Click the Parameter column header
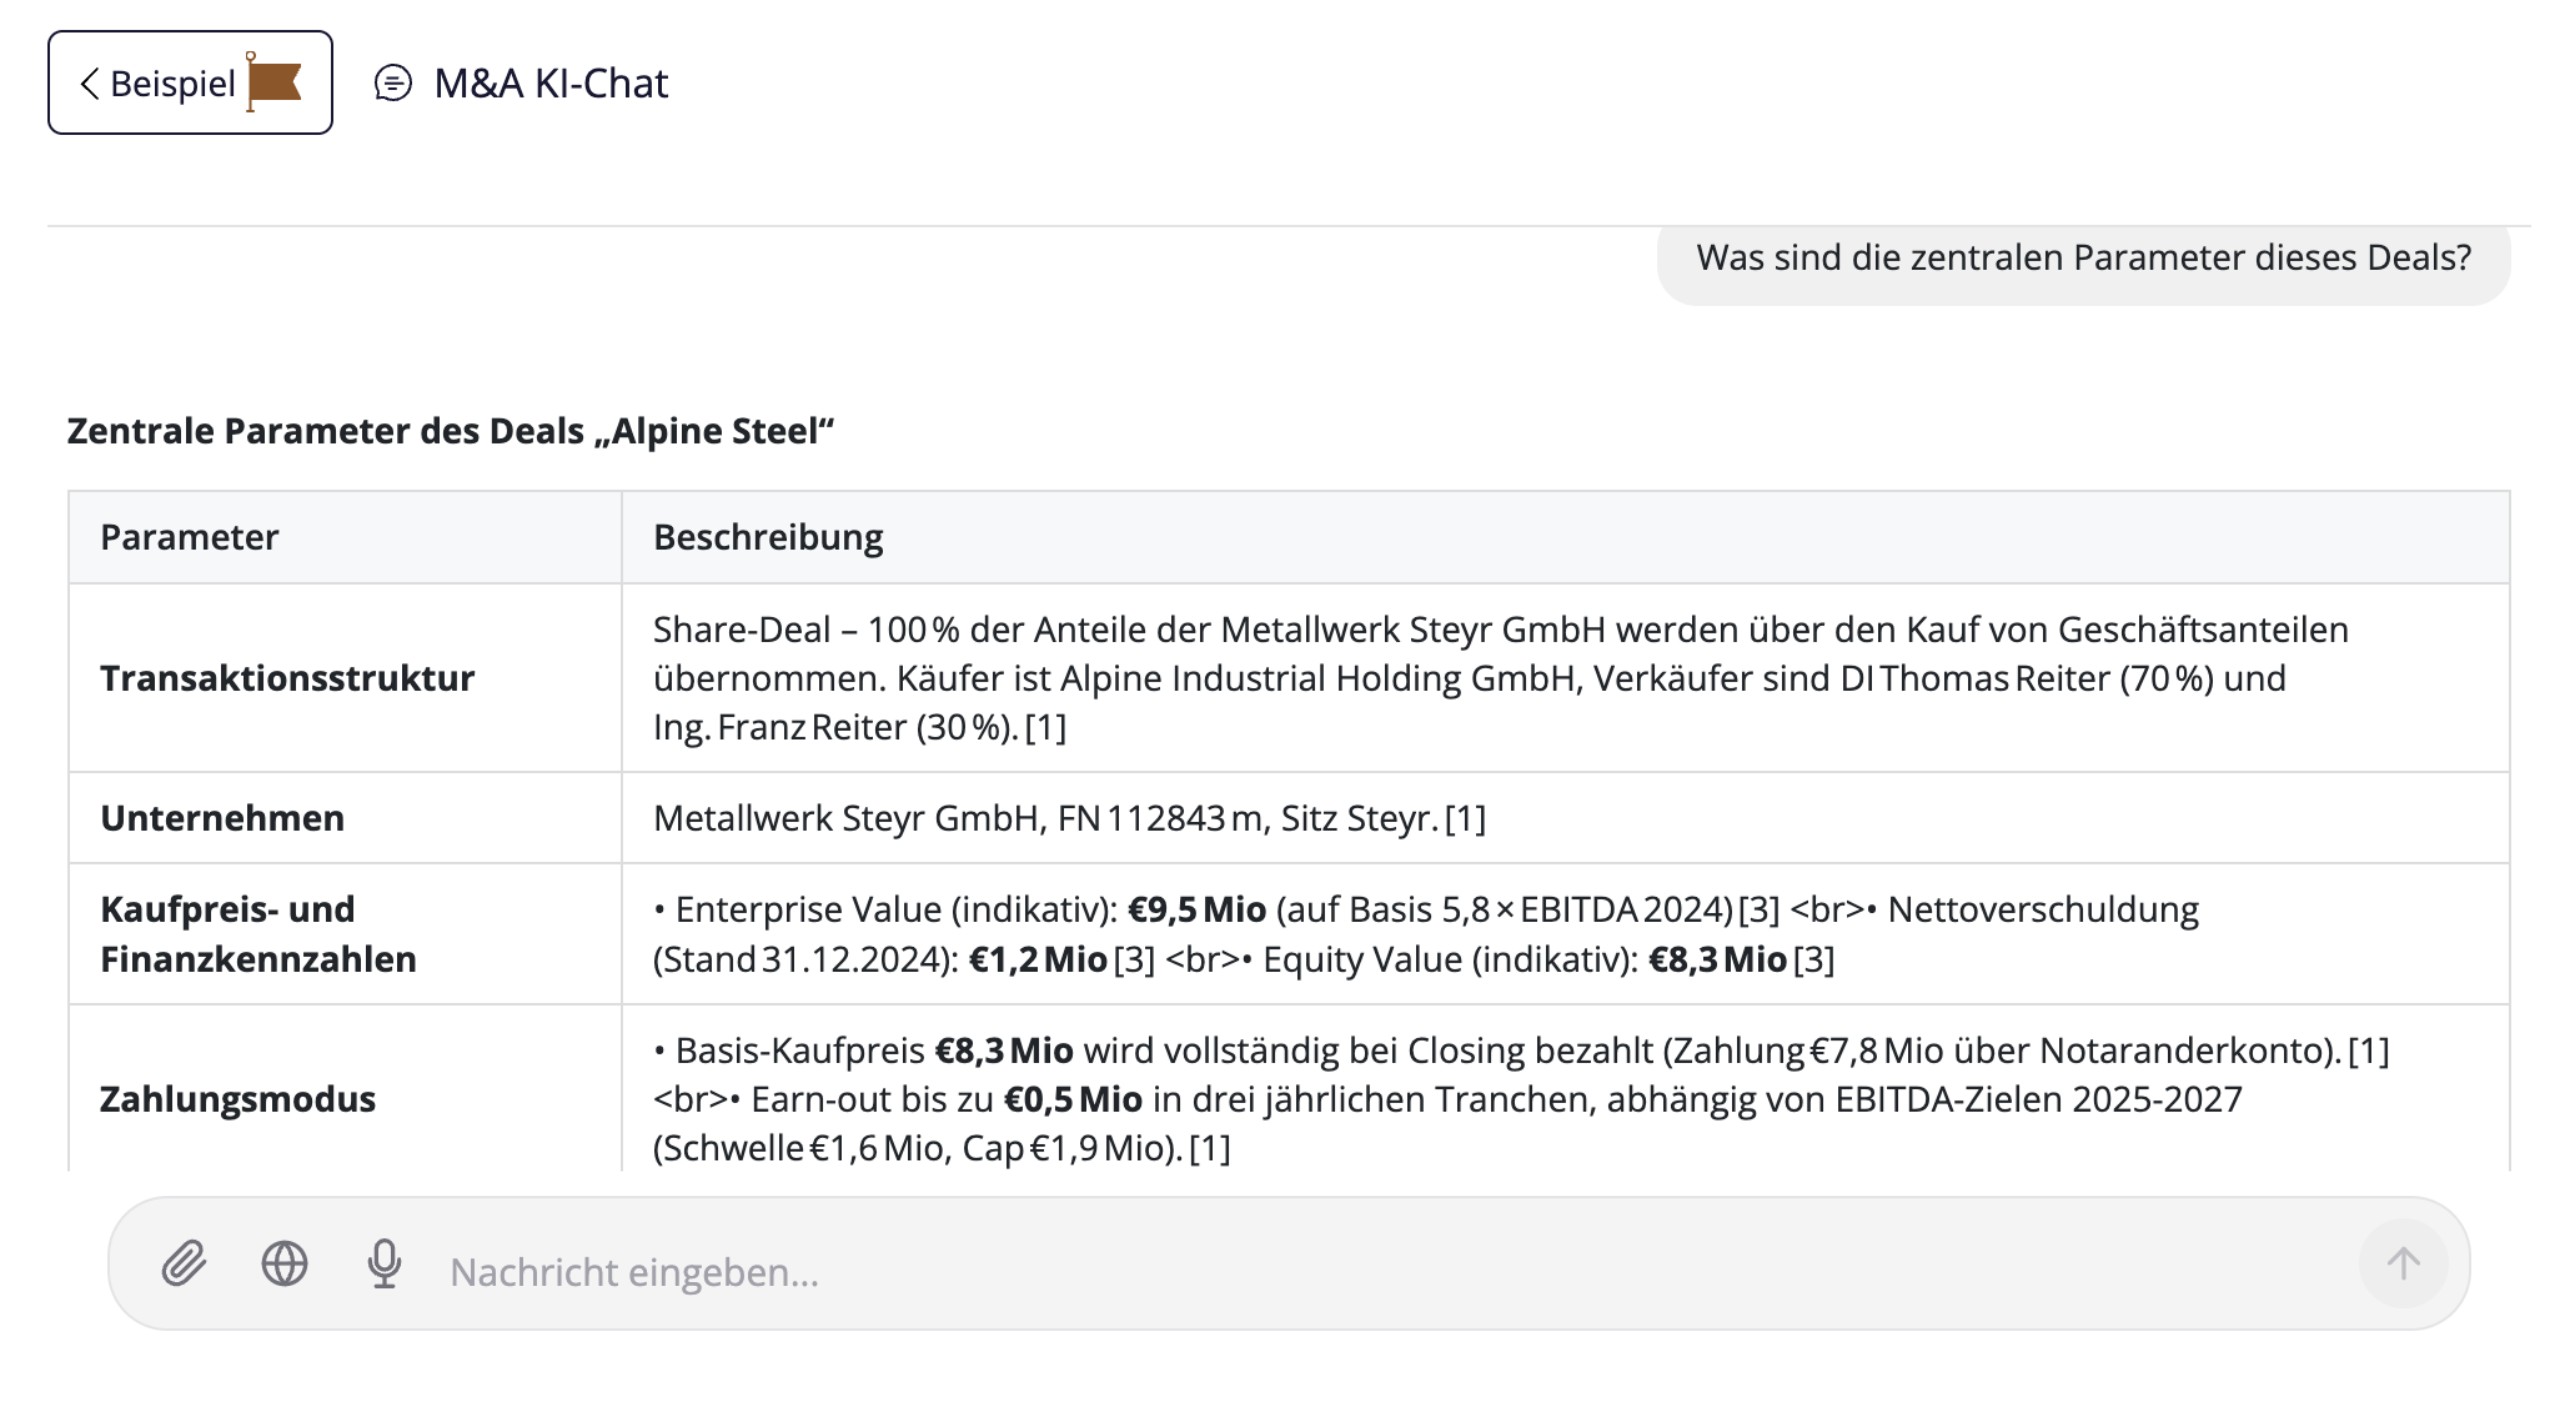This screenshot has height=1418, width=2560. pyautogui.click(x=189, y=537)
